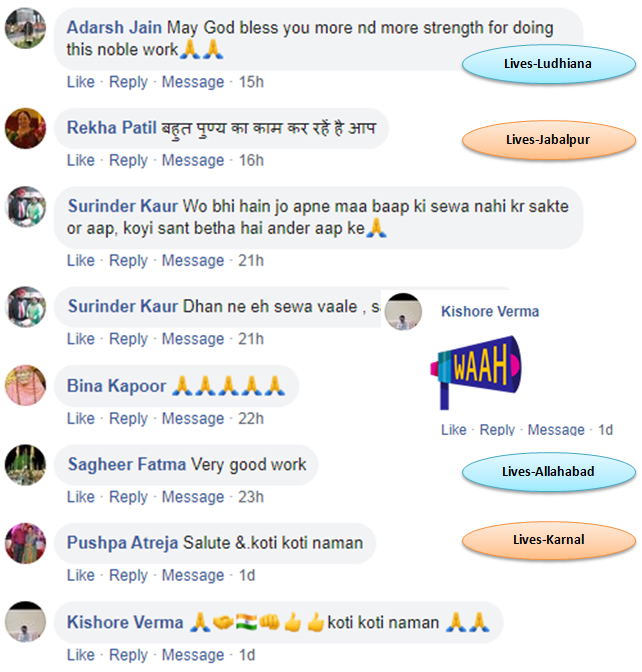Open Pushpa Atreja's profile picture

(25, 543)
